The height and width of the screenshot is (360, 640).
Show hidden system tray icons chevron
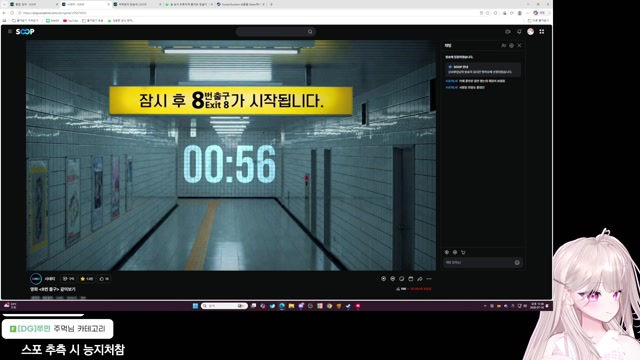(x=485, y=306)
